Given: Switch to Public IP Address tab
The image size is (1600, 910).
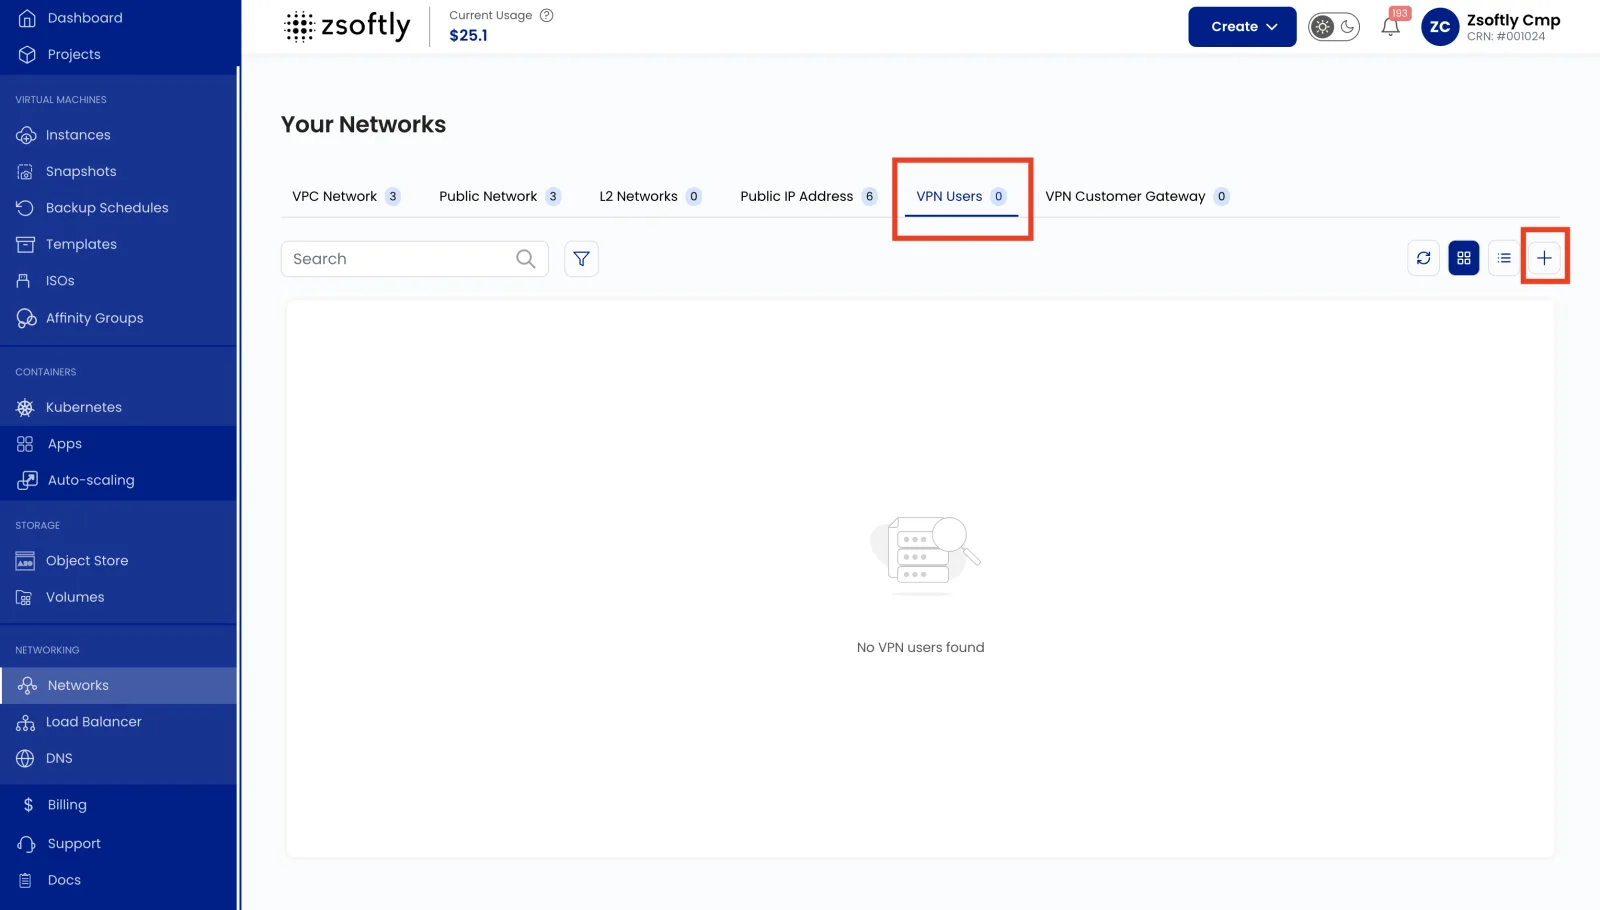Looking at the screenshot, I should [x=808, y=196].
